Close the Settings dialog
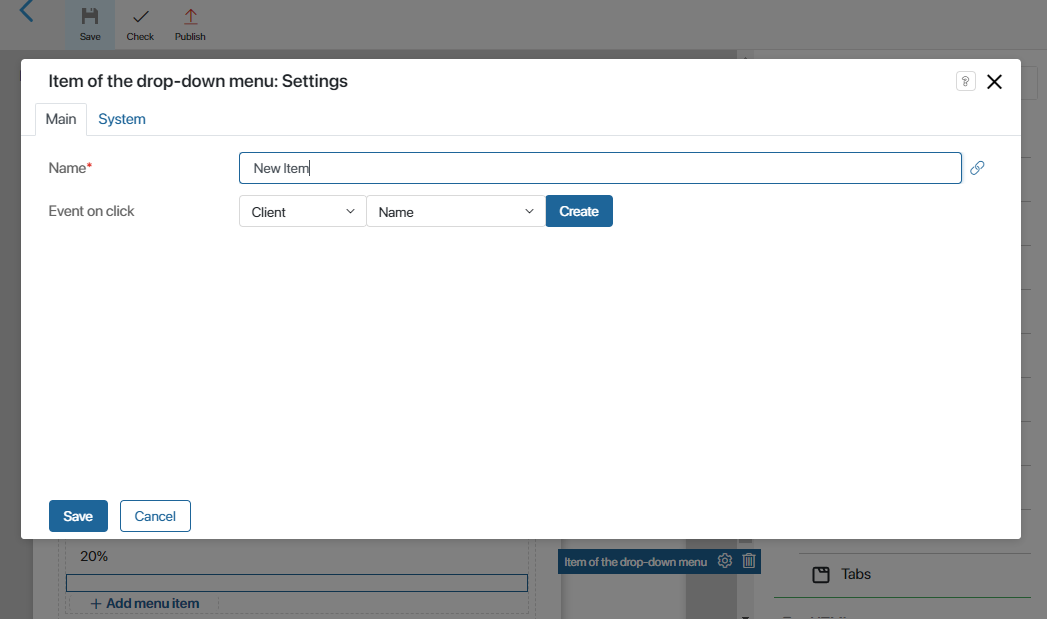 [x=994, y=81]
